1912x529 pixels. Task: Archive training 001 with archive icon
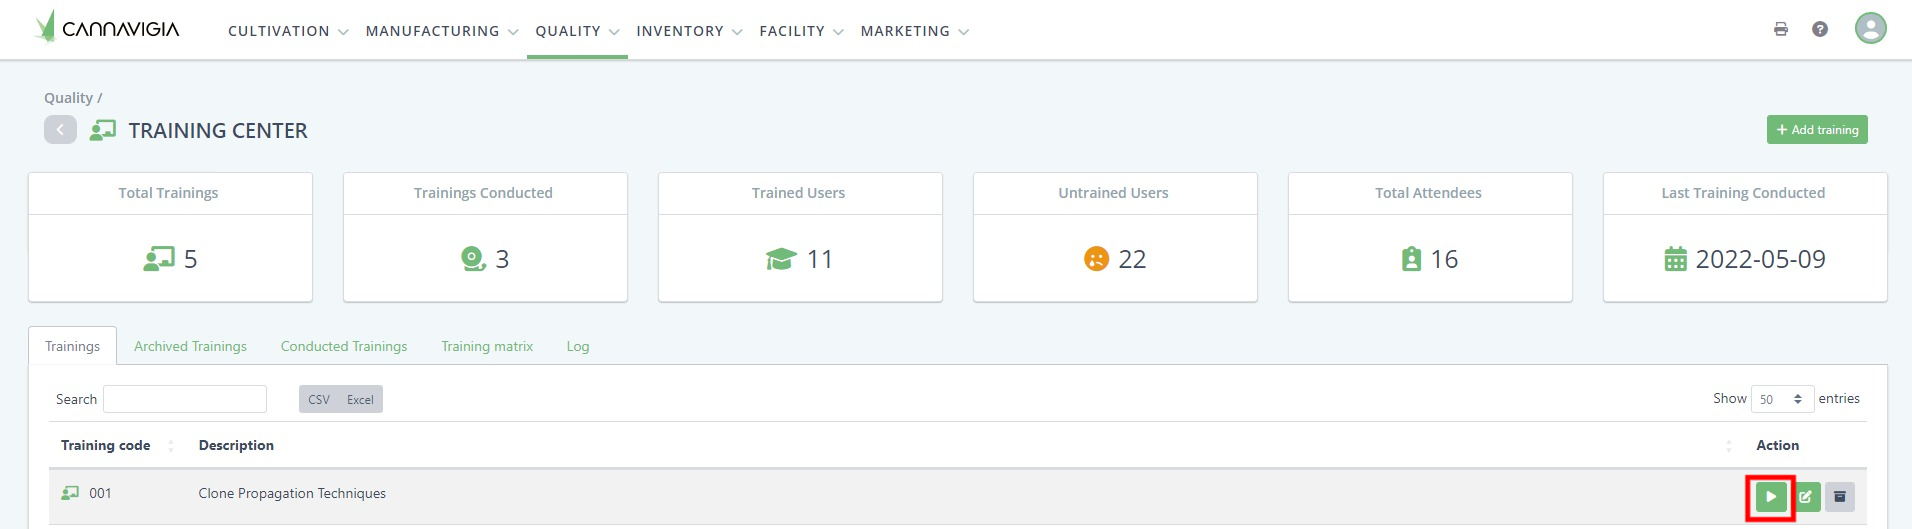[1840, 497]
